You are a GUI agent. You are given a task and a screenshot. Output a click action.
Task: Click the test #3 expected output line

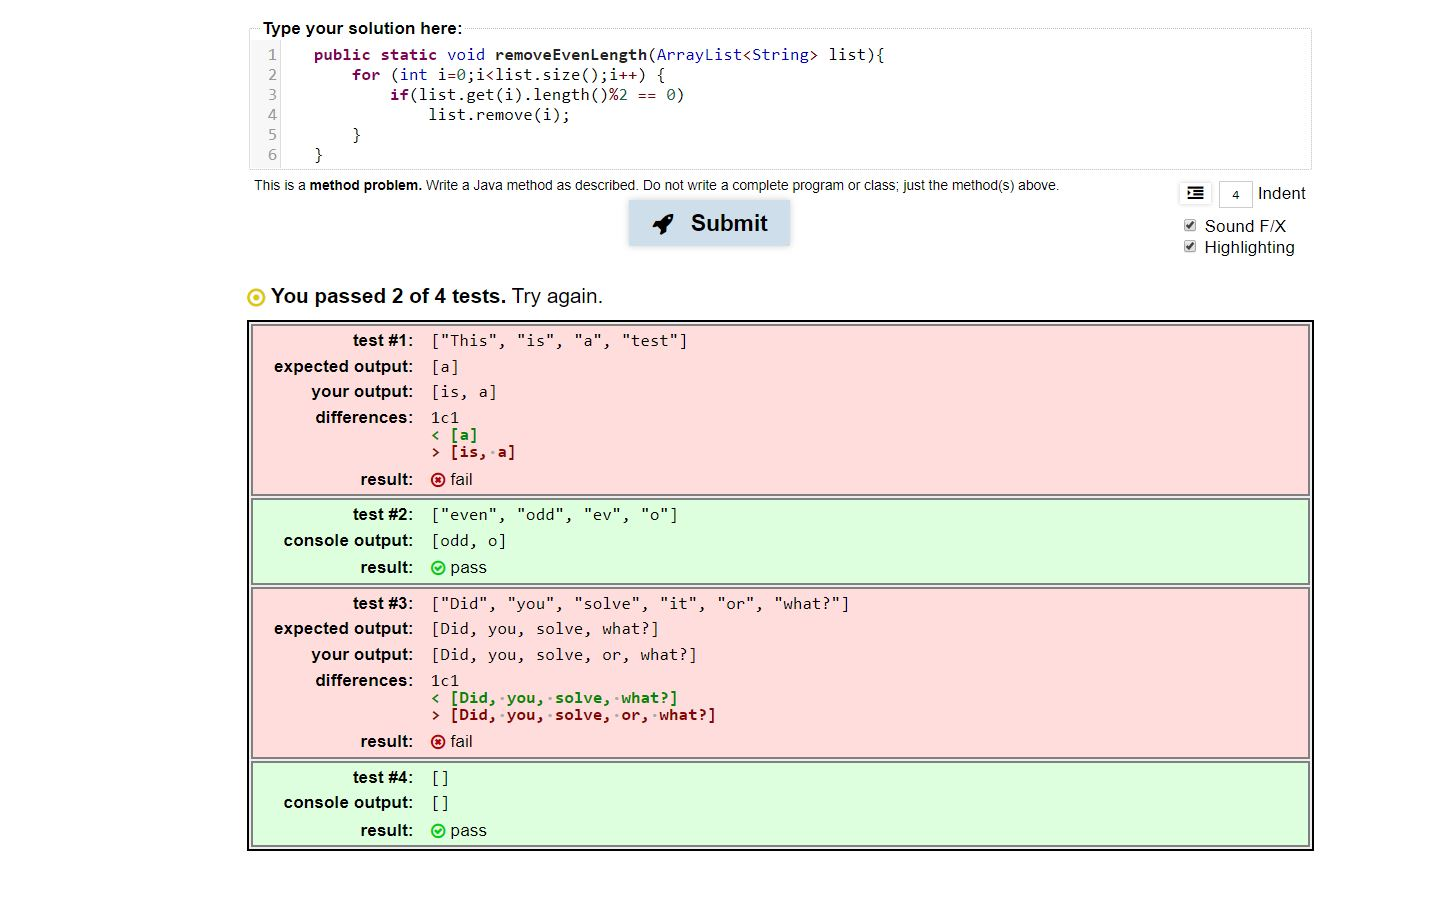[x=545, y=629]
